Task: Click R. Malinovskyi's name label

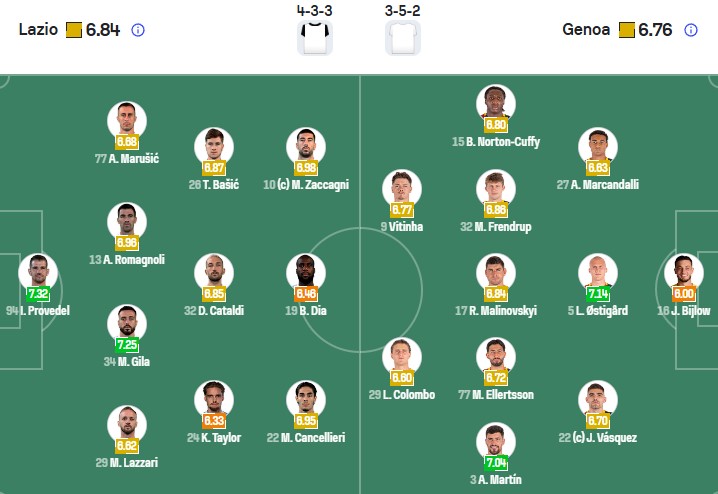Action: coord(496,311)
